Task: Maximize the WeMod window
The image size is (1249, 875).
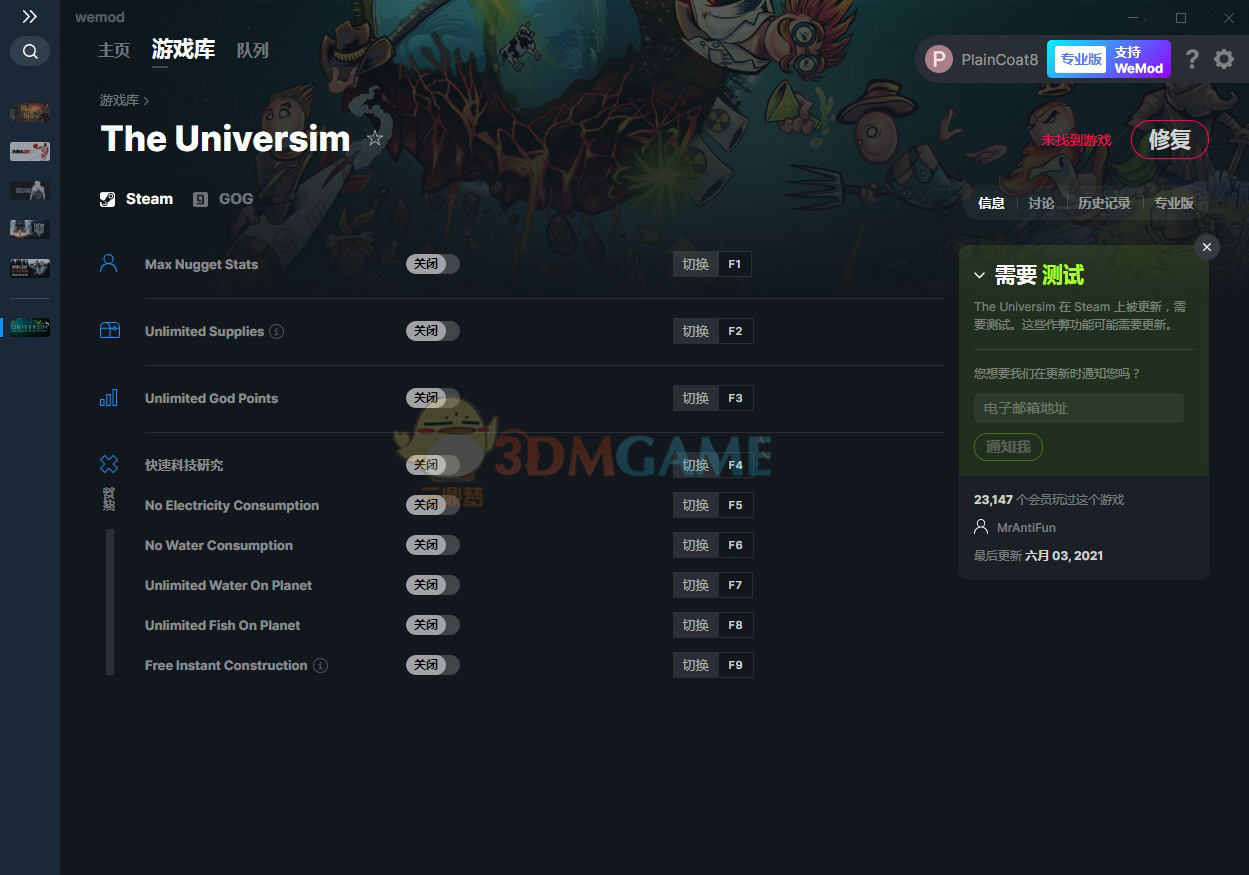Action: pos(1181,18)
